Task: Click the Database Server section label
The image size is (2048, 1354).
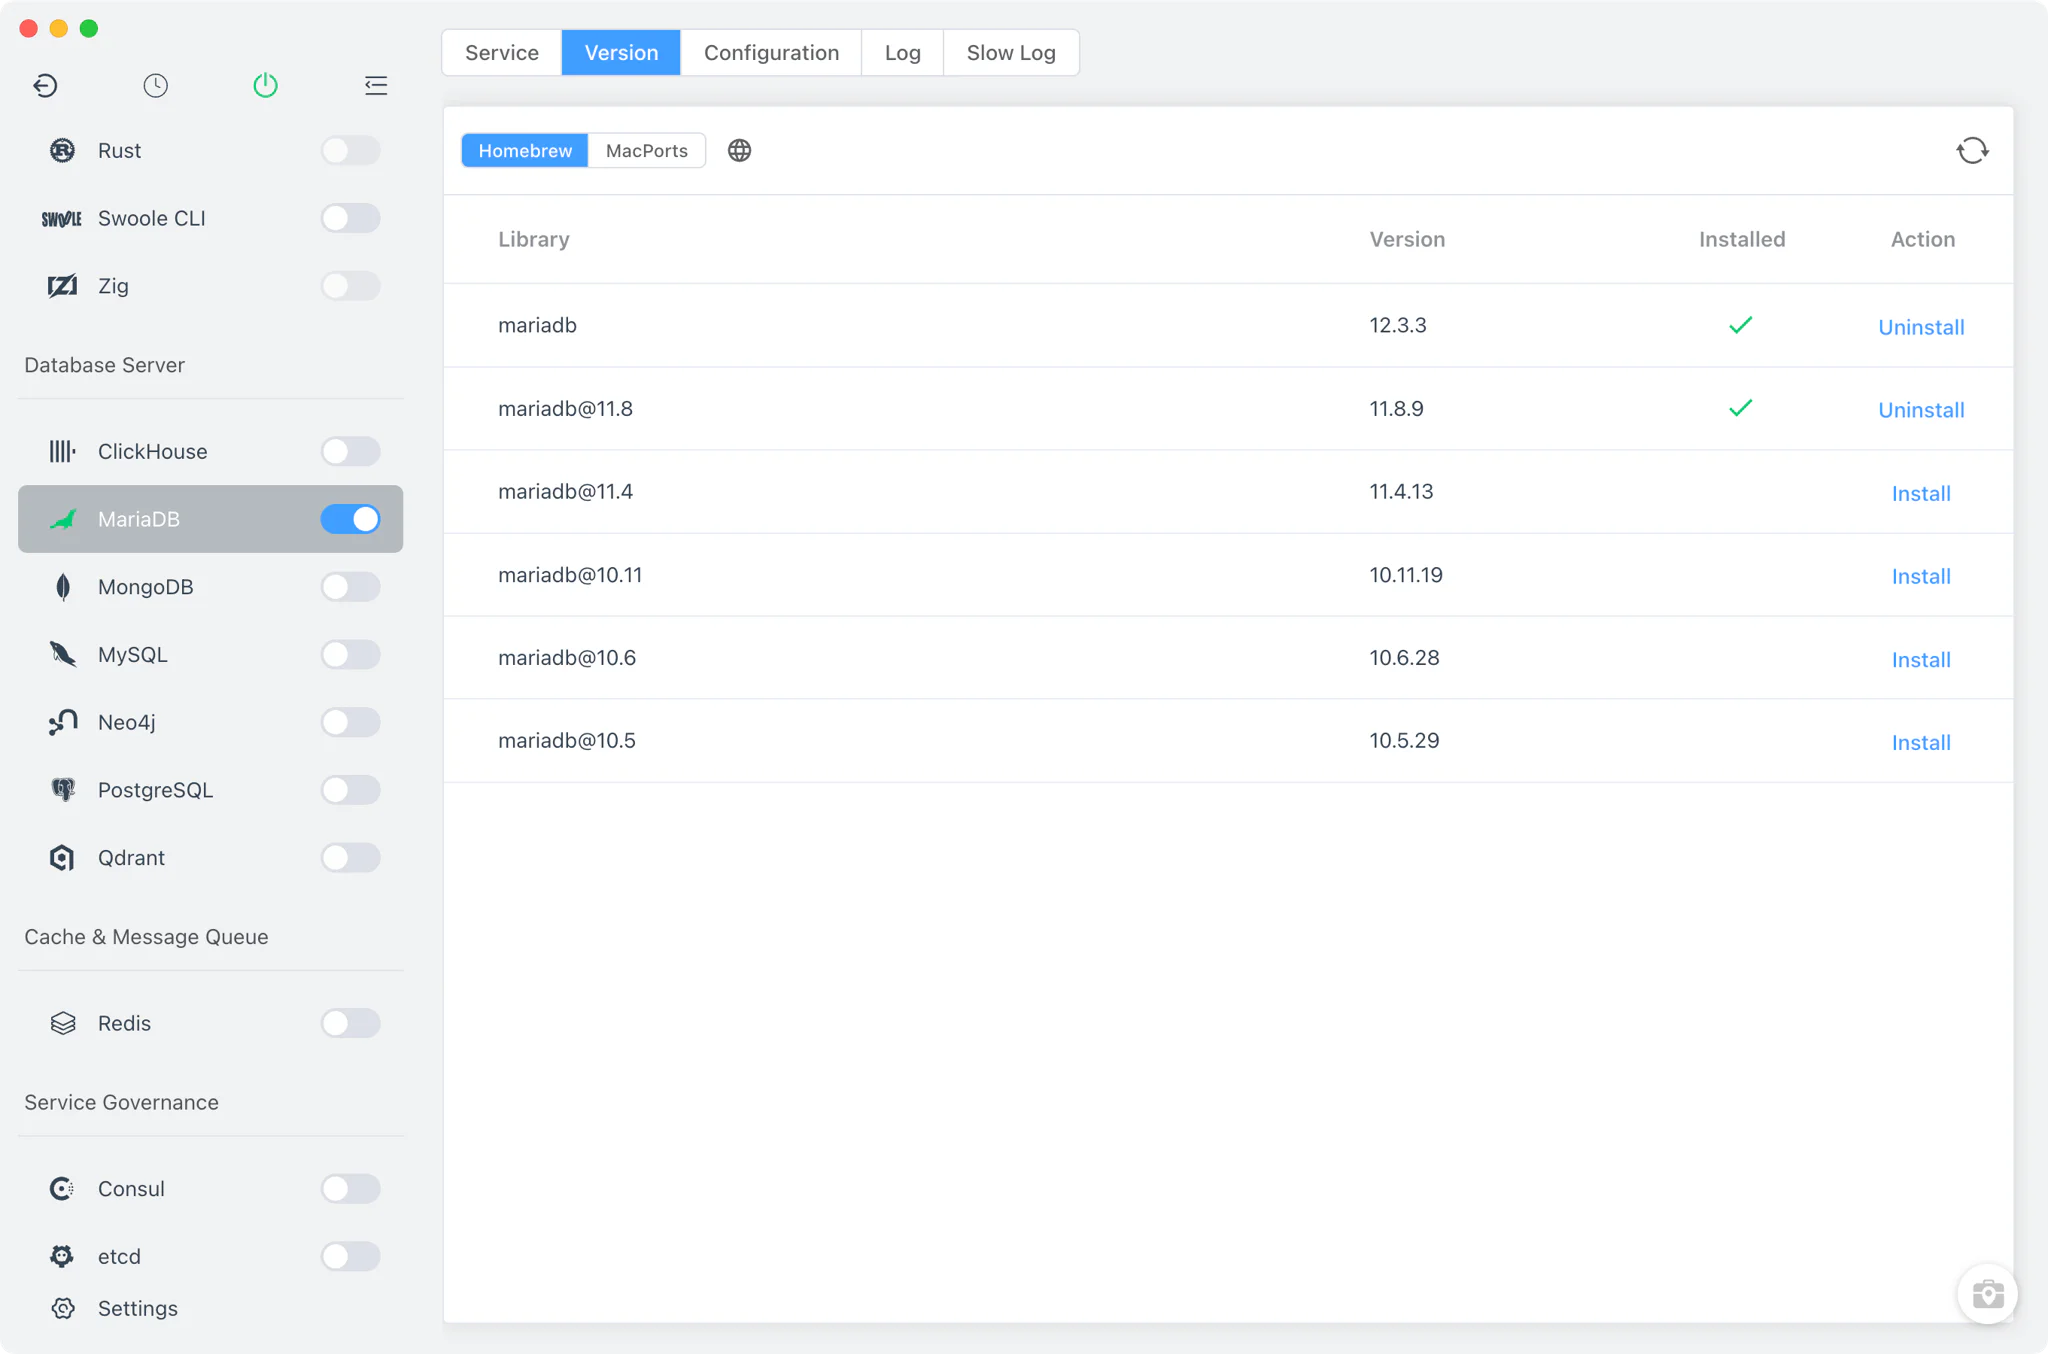Action: [104, 365]
